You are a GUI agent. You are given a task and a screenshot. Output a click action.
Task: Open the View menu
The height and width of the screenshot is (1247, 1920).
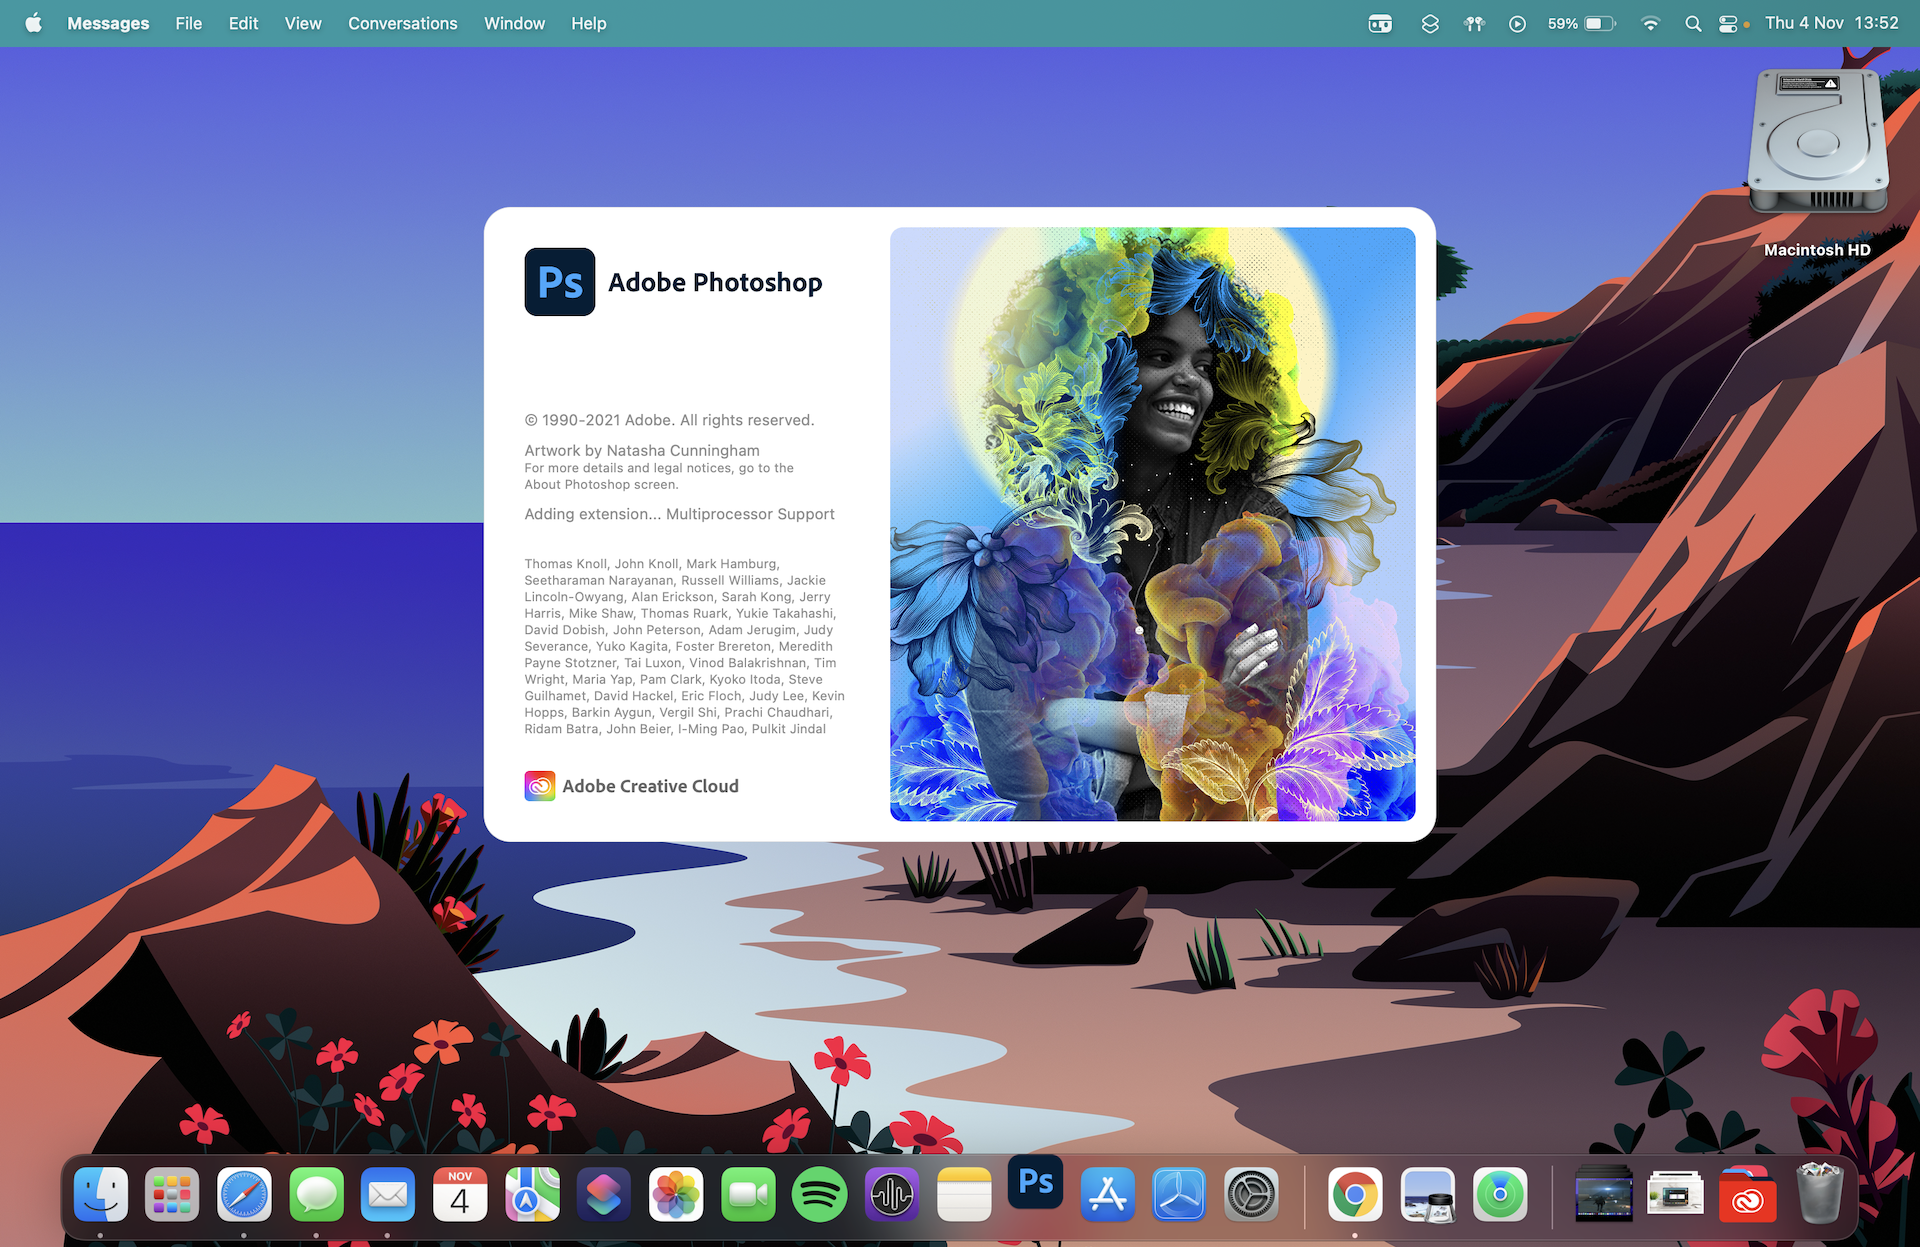[x=303, y=23]
